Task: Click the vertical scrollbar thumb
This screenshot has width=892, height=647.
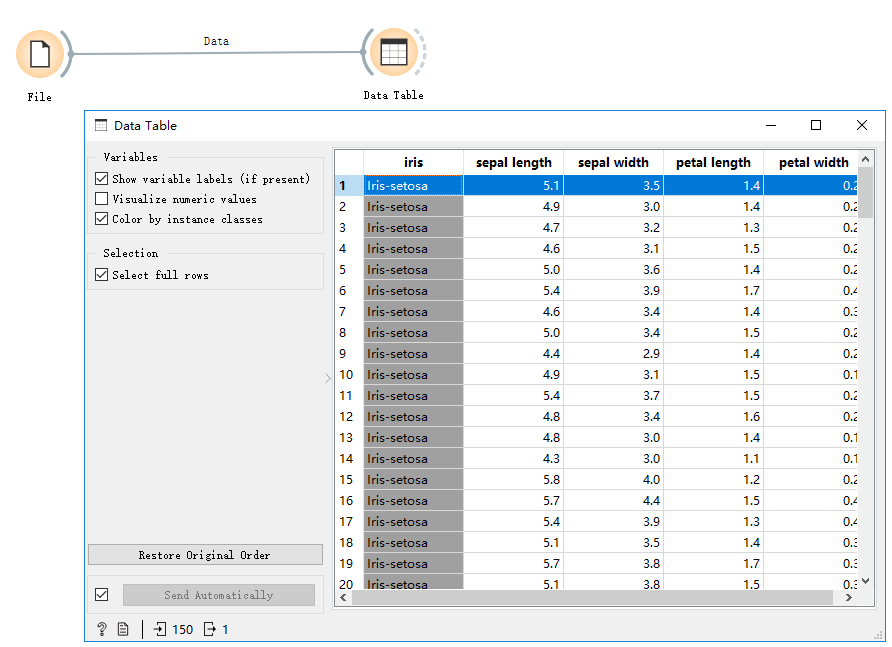Action: (865, 192)
